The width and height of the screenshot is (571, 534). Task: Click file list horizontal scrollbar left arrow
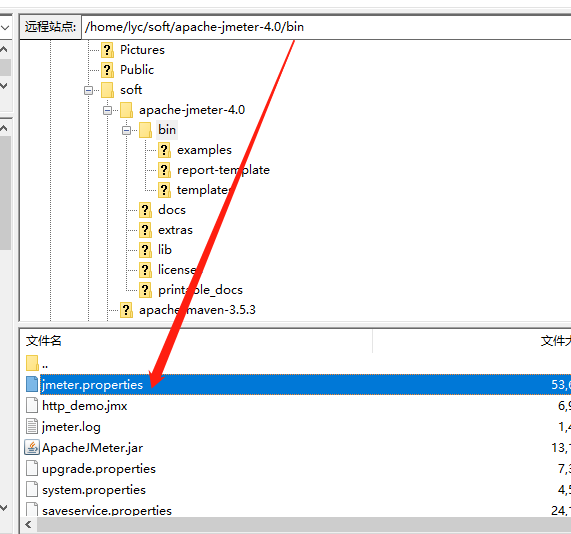click(x=28, y=525)
